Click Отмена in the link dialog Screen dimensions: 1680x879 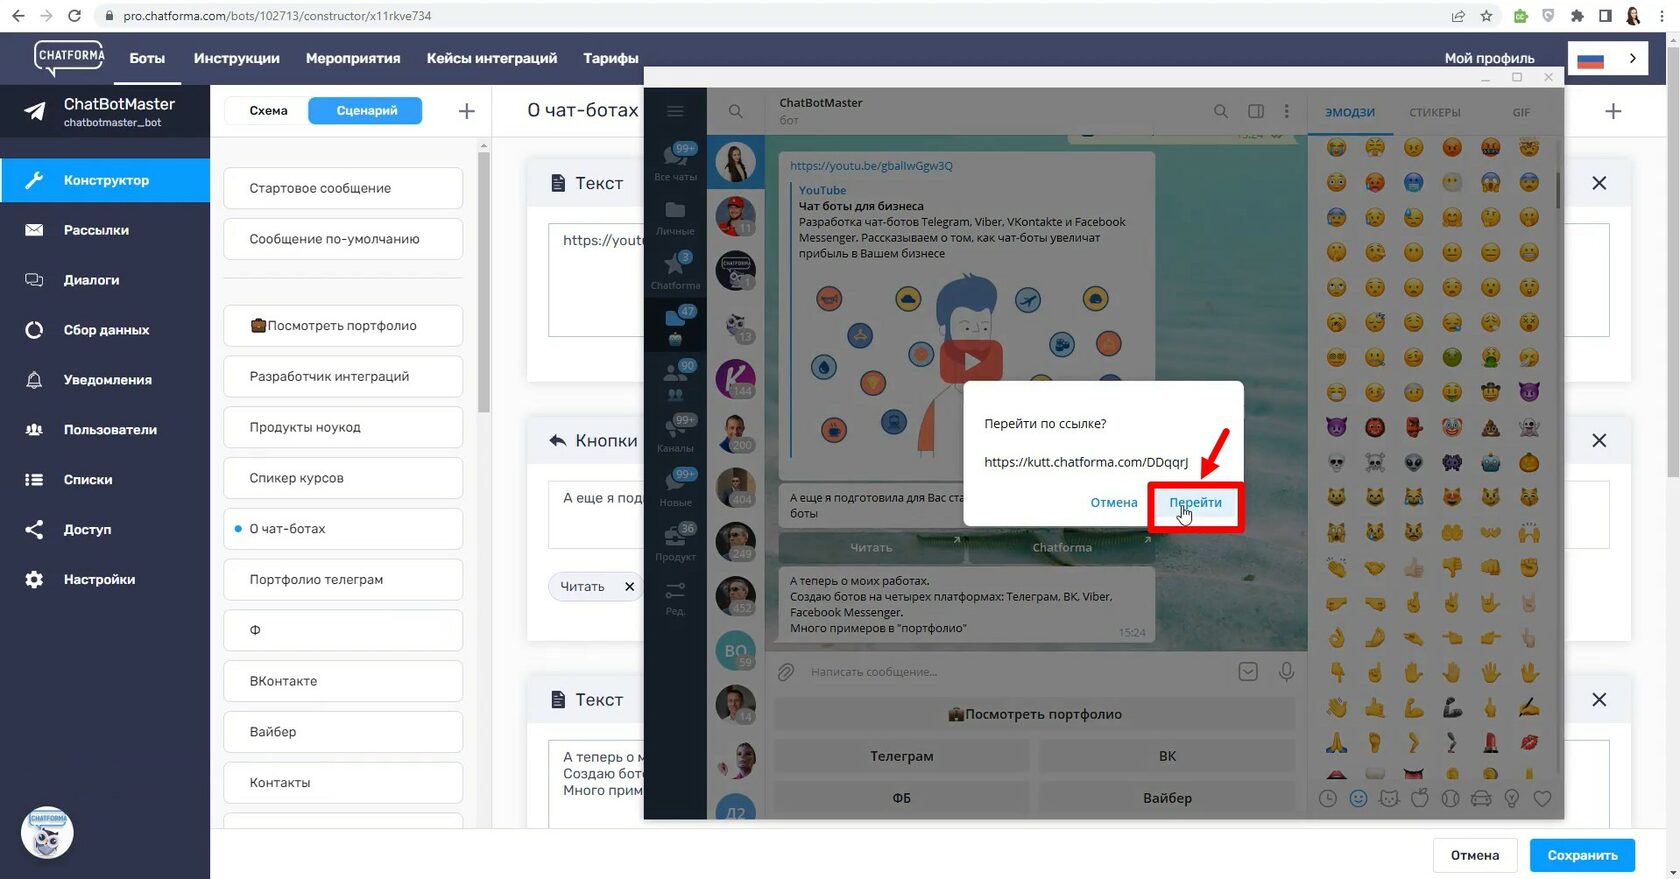1114,502
